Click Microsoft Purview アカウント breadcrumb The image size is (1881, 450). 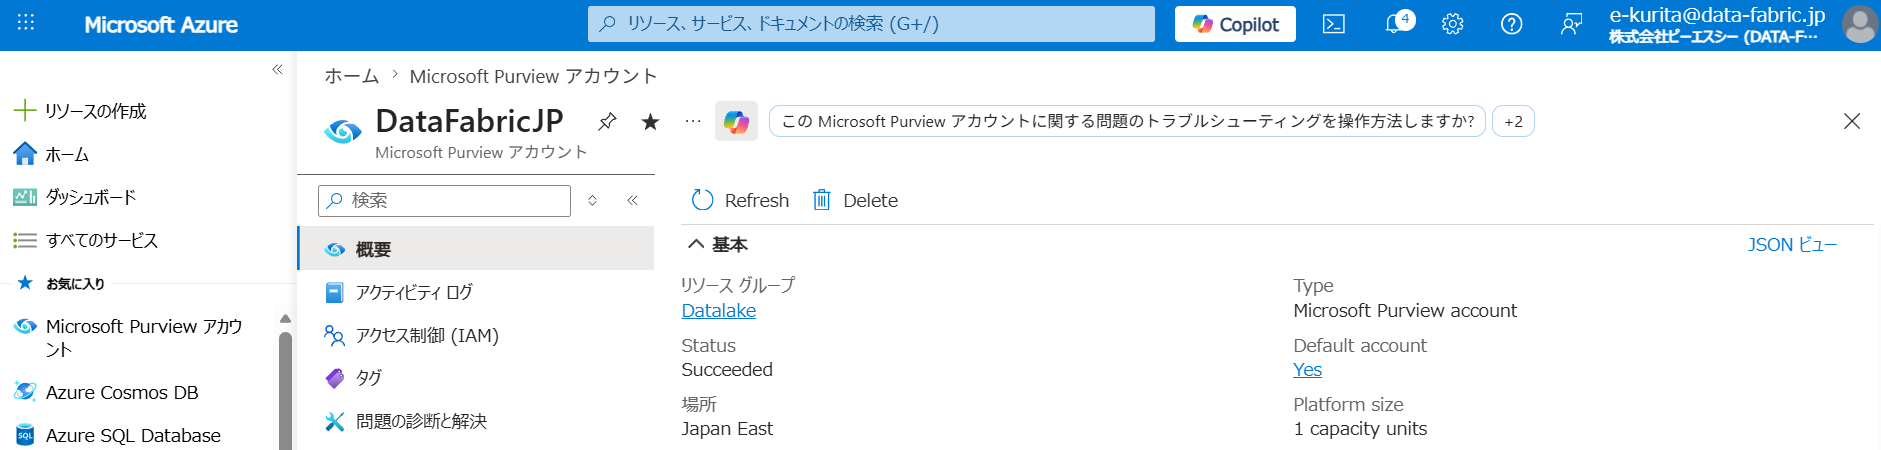click(x=533, y=76)
